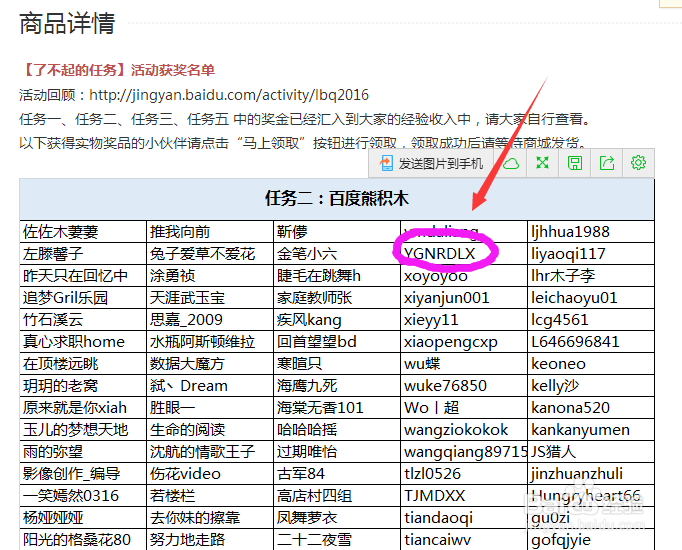Select cell lcg4561
This screenshot has height=550, width=682.
coord(591,320)
